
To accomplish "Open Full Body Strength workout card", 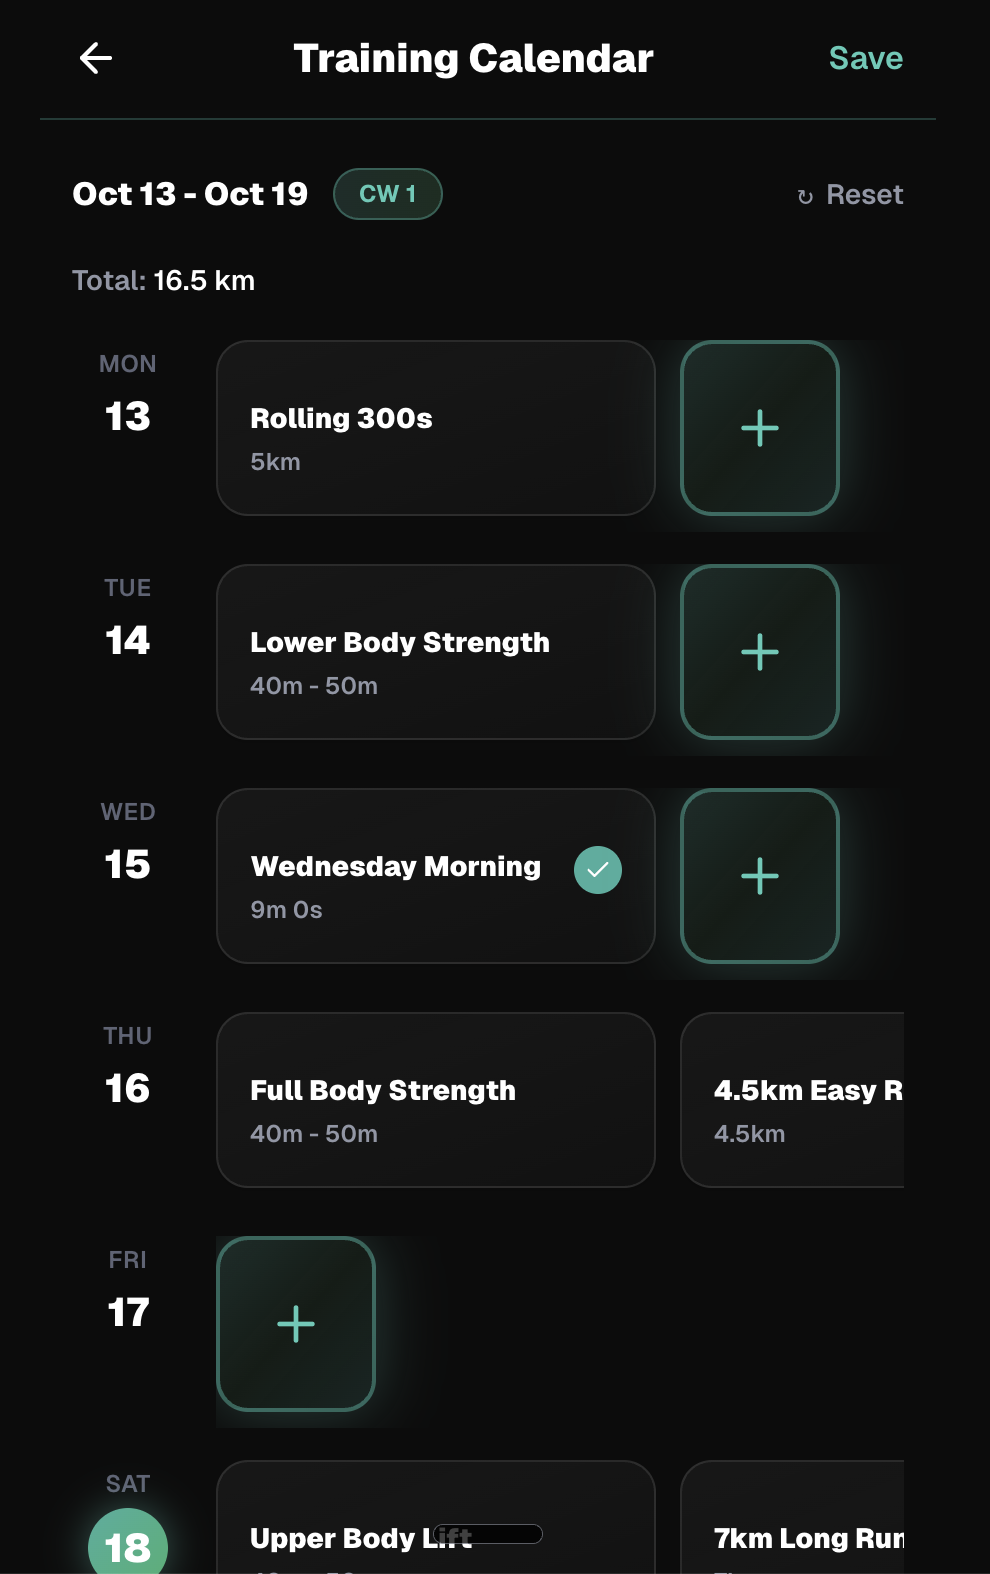I will pyautogui.click(x=435, y=1100).
